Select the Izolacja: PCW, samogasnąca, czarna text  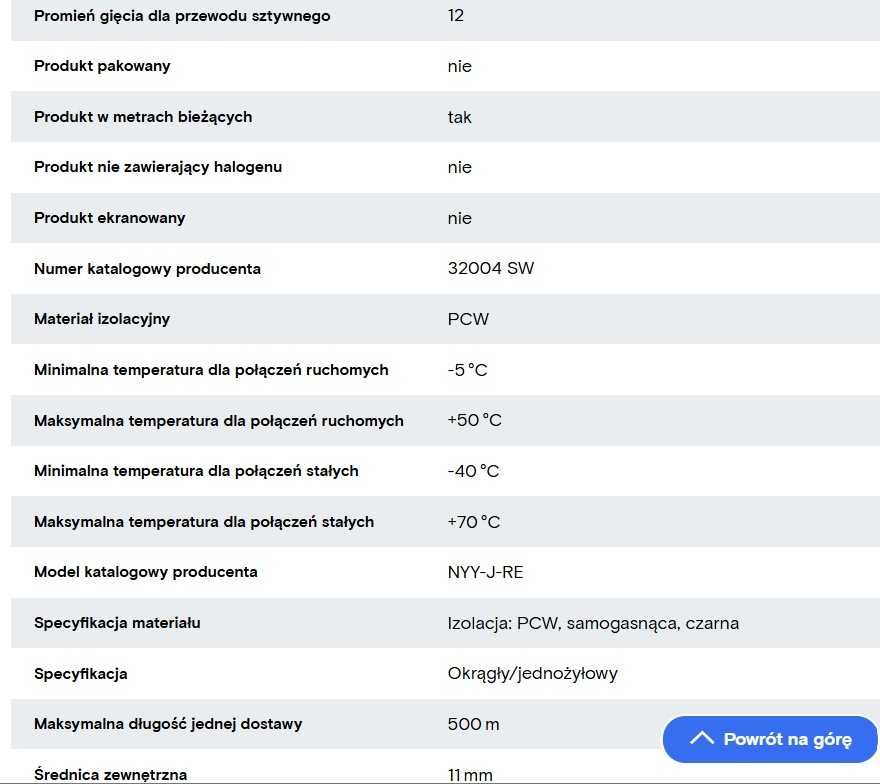click(593, 623)
